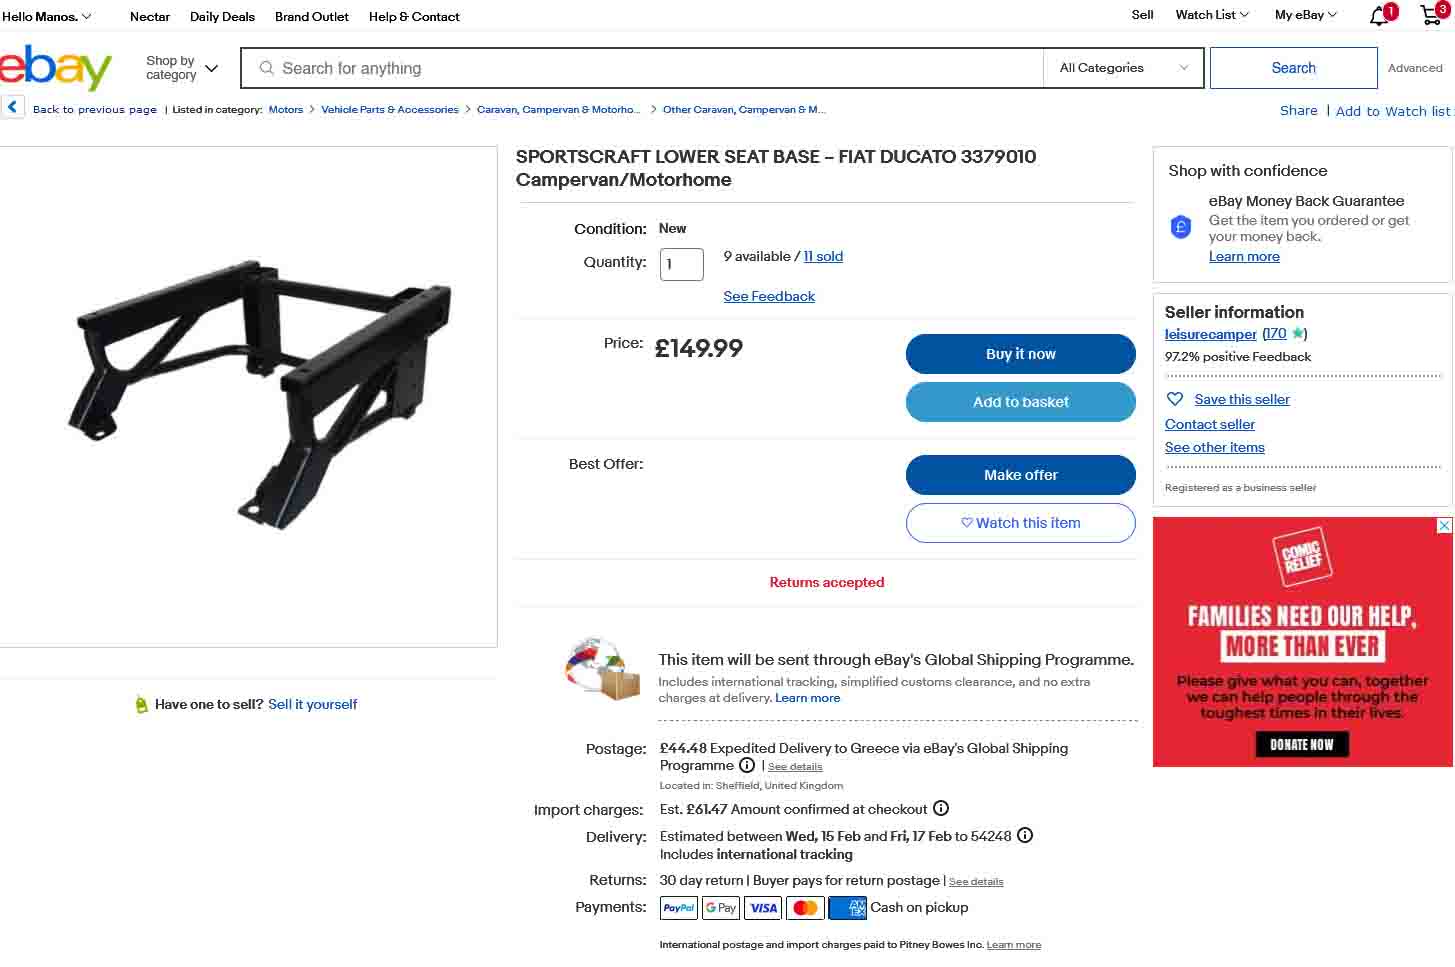Expand the Watch List menu
This screenshot has width=1455, height=967.
tap(1212, 15)
